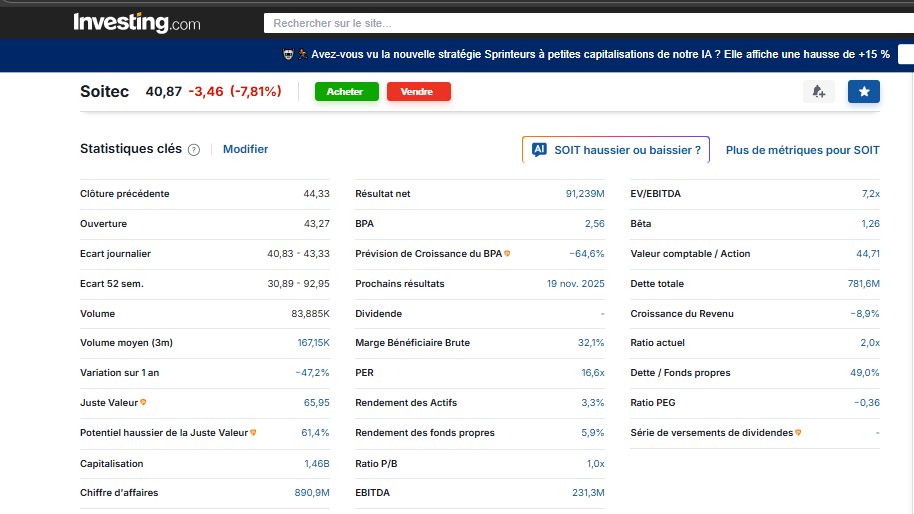The image size is (914, 514).
Task: Open Plus de métriques pour SOIT
Action: 802,150
